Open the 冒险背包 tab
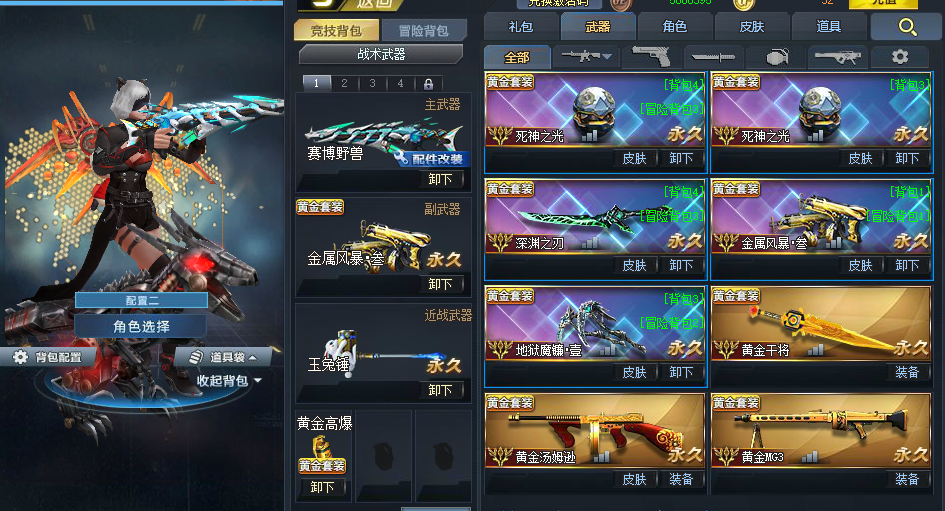945x511 pixels. tap(423, 31)
